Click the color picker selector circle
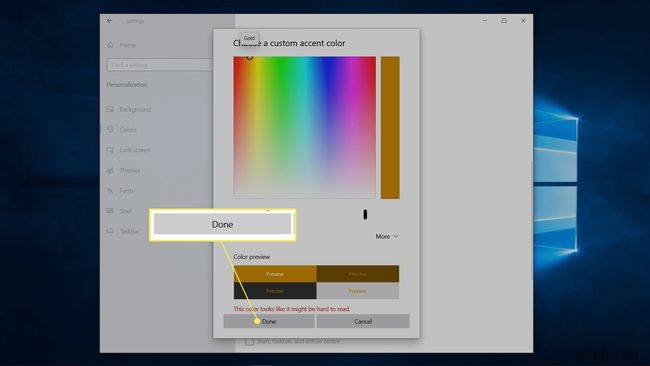 (x=250, y=57)
